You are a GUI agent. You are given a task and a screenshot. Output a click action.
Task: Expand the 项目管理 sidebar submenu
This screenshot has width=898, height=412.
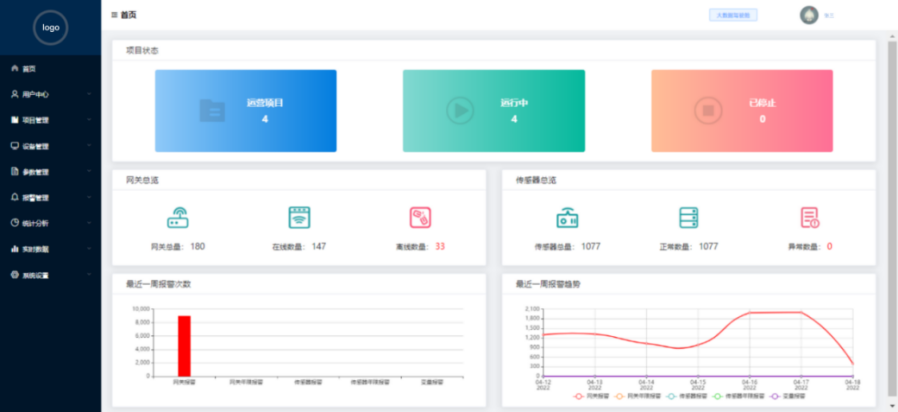(50, 120)
